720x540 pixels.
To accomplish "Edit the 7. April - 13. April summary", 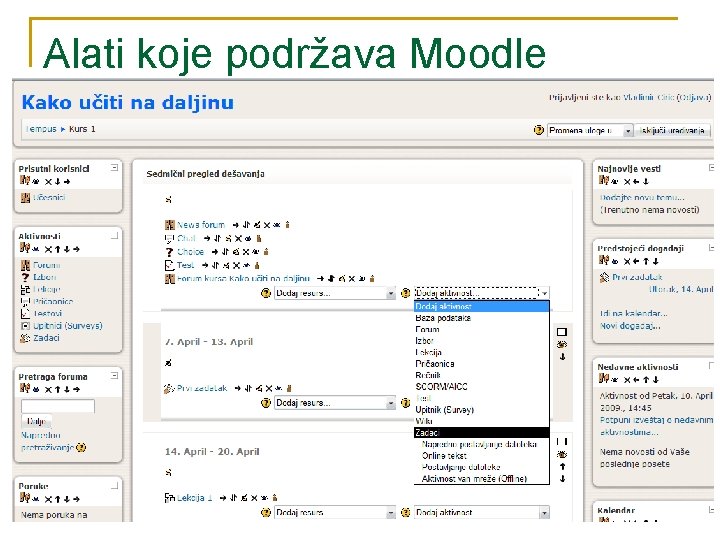I will coord(168,363).
